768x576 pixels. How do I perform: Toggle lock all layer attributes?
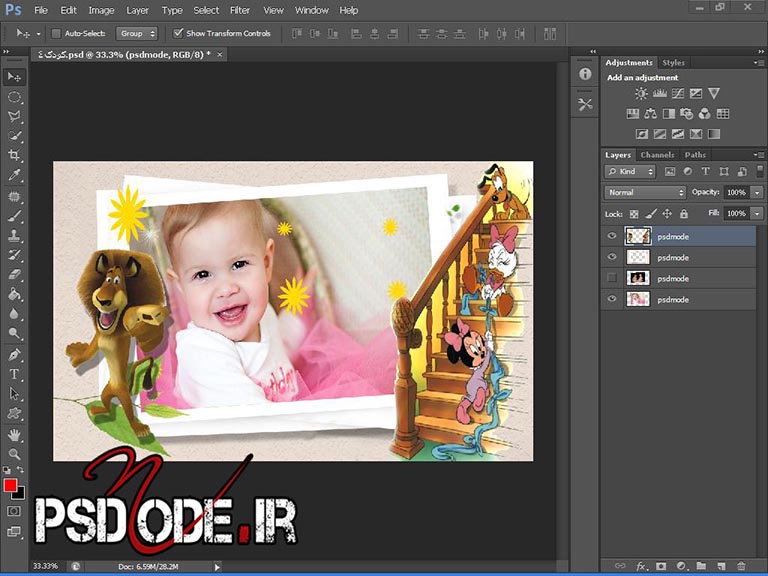[x=684, y=214]
